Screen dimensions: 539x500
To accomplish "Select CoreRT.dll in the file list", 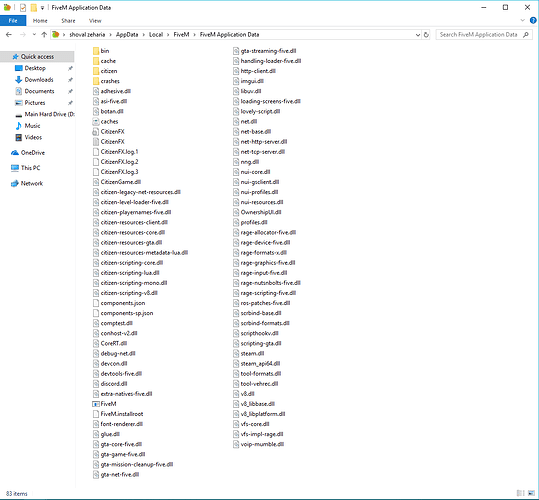I will (110, 343).
